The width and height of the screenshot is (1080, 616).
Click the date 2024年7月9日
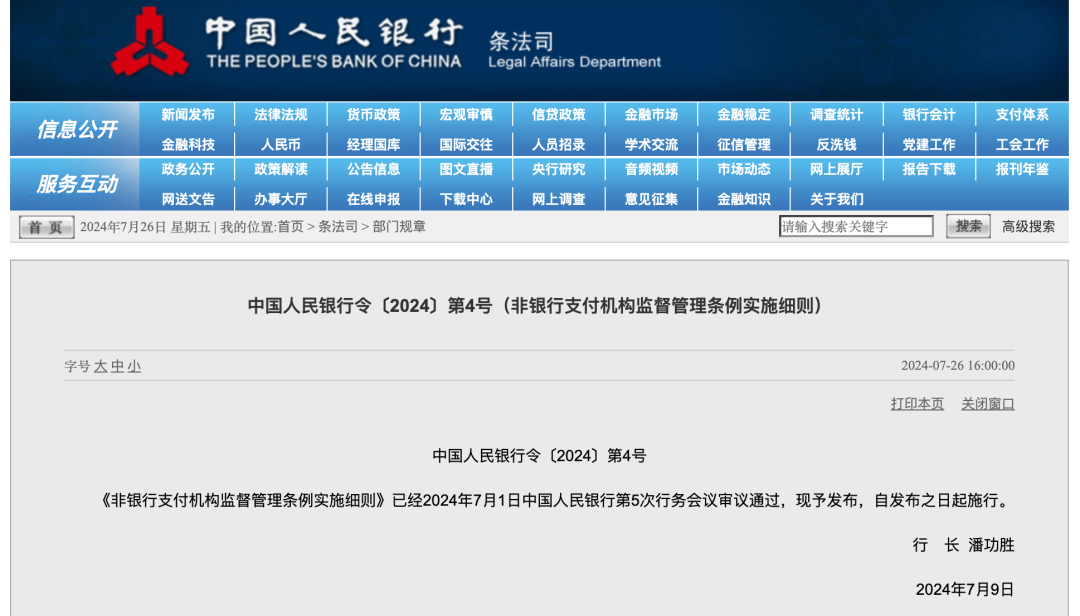coord(964,590)
